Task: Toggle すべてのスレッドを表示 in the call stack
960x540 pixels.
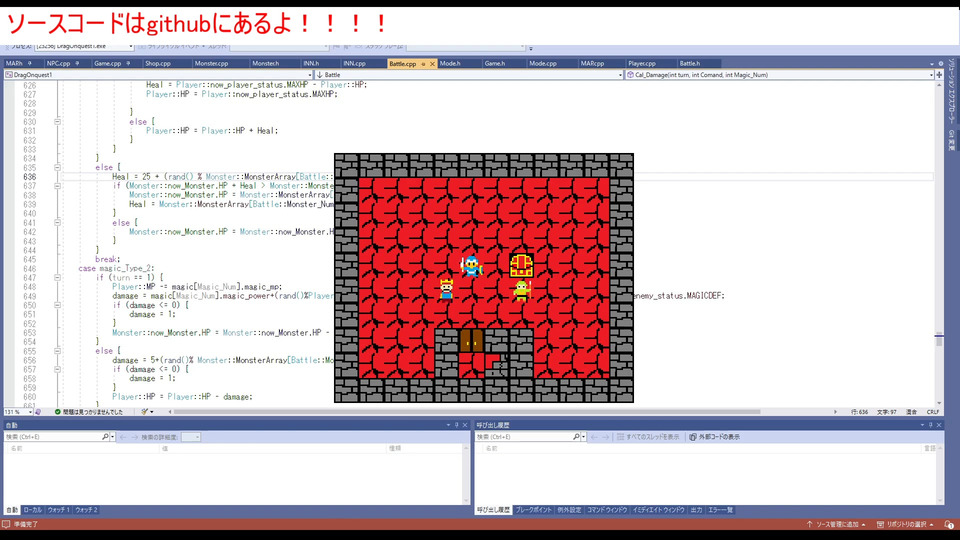Action: pos(648,437)
